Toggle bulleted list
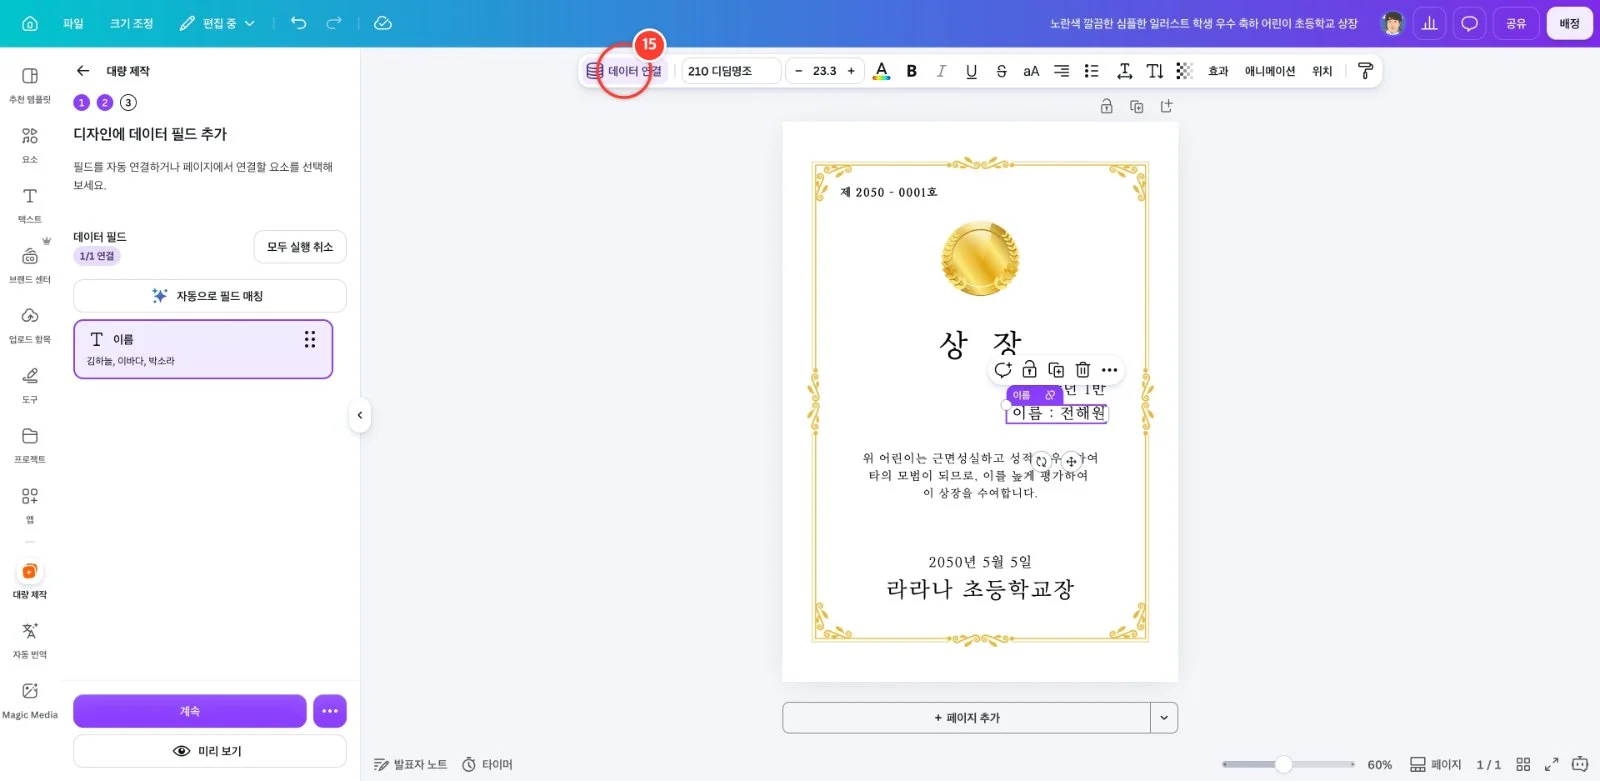The width and height of the screenshot is (1600, 781). 1092,71
